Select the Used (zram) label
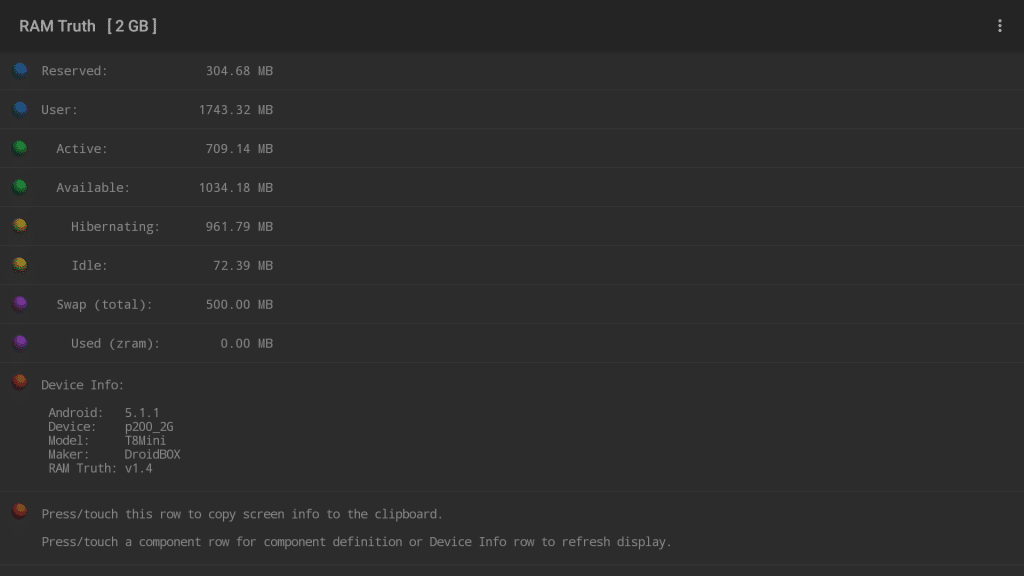Screen dimensions: 1024x576 click(116, 344)
